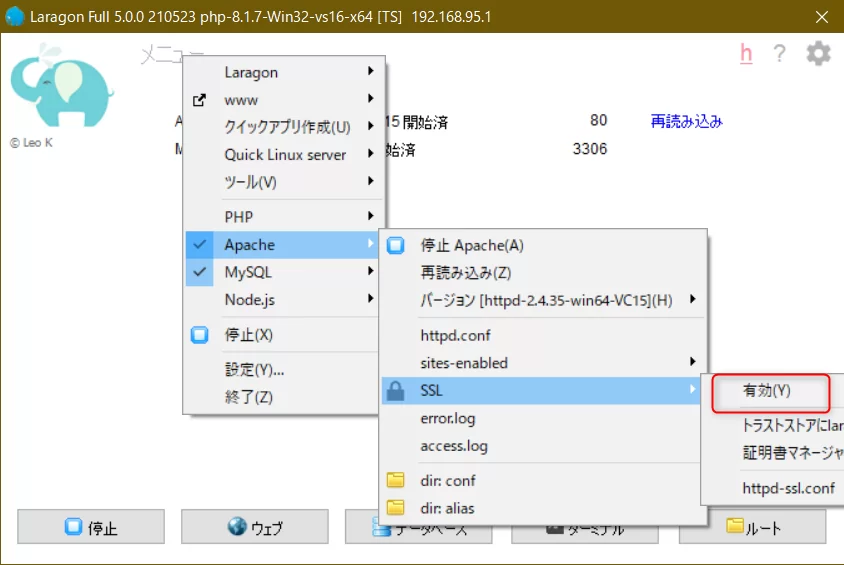Expand the sites-enabled submenu arrow
The image size is (844, 565).
point(693,362)
